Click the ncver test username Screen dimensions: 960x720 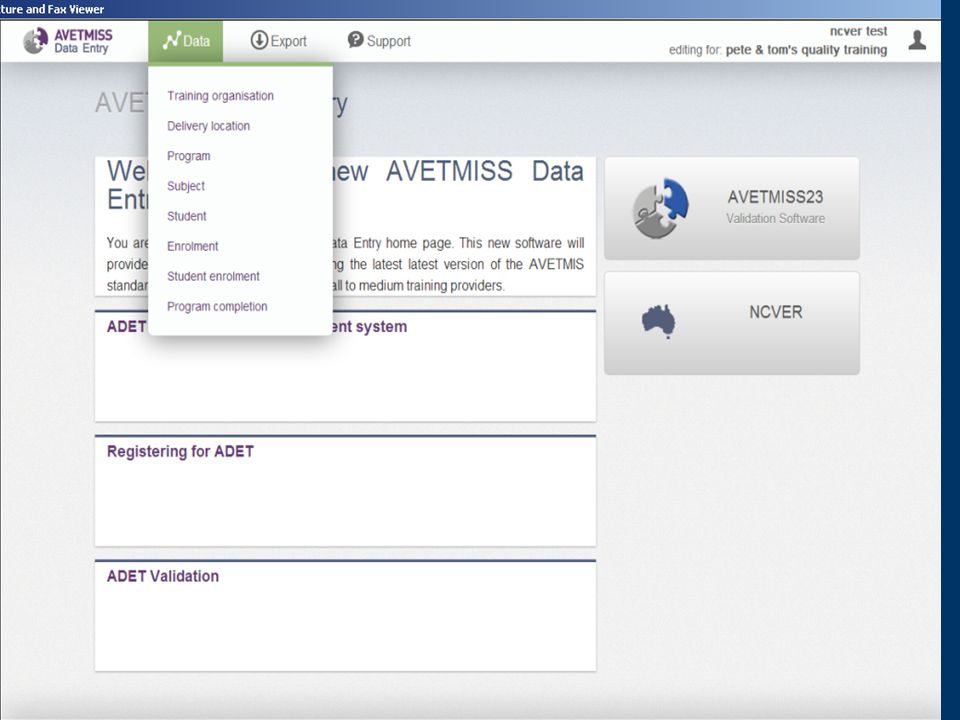[x=858, y=31]
